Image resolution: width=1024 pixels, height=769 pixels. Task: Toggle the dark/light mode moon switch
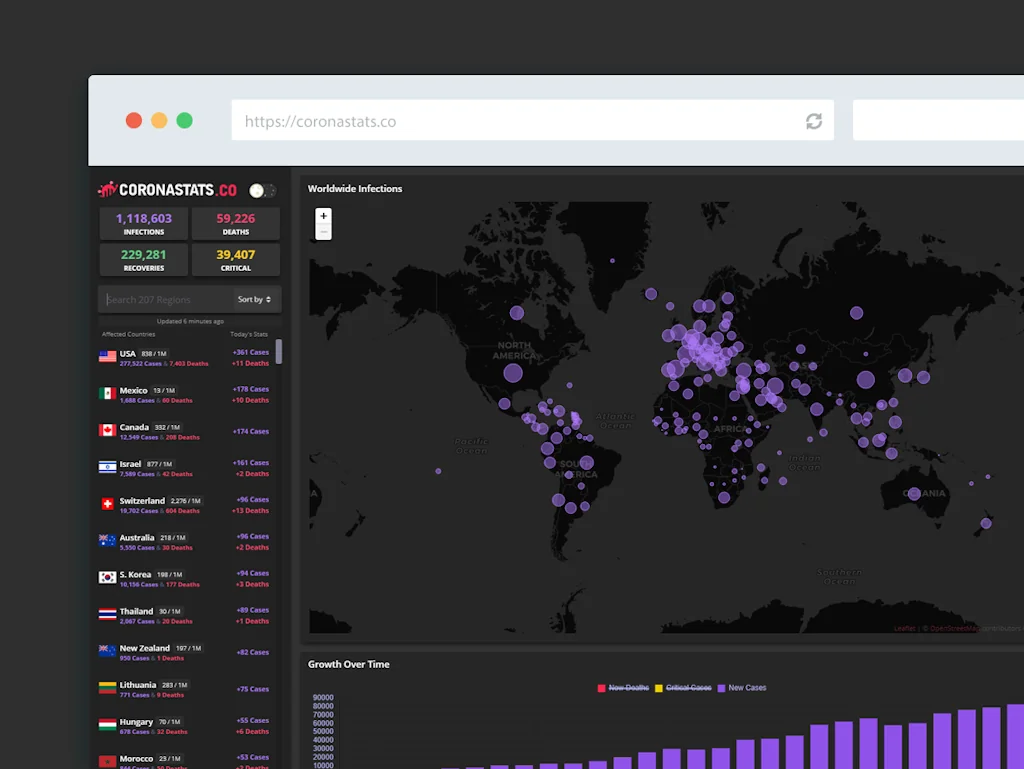[x=262, y=190]
